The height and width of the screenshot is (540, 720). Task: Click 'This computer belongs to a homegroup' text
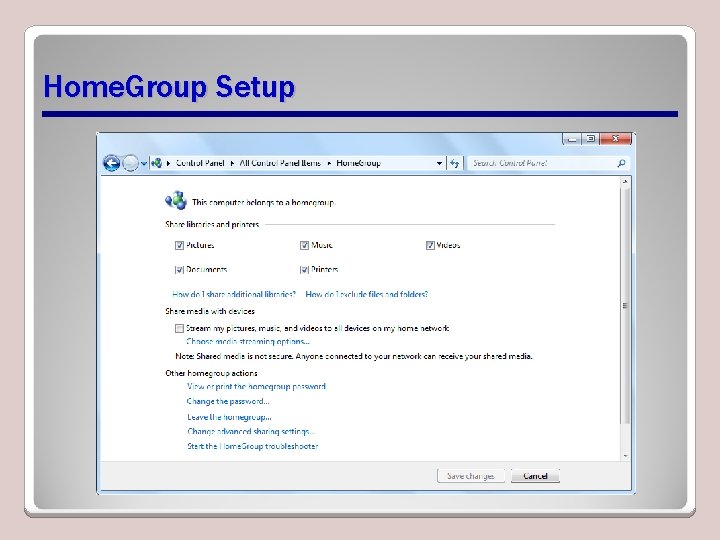point(264,202)
